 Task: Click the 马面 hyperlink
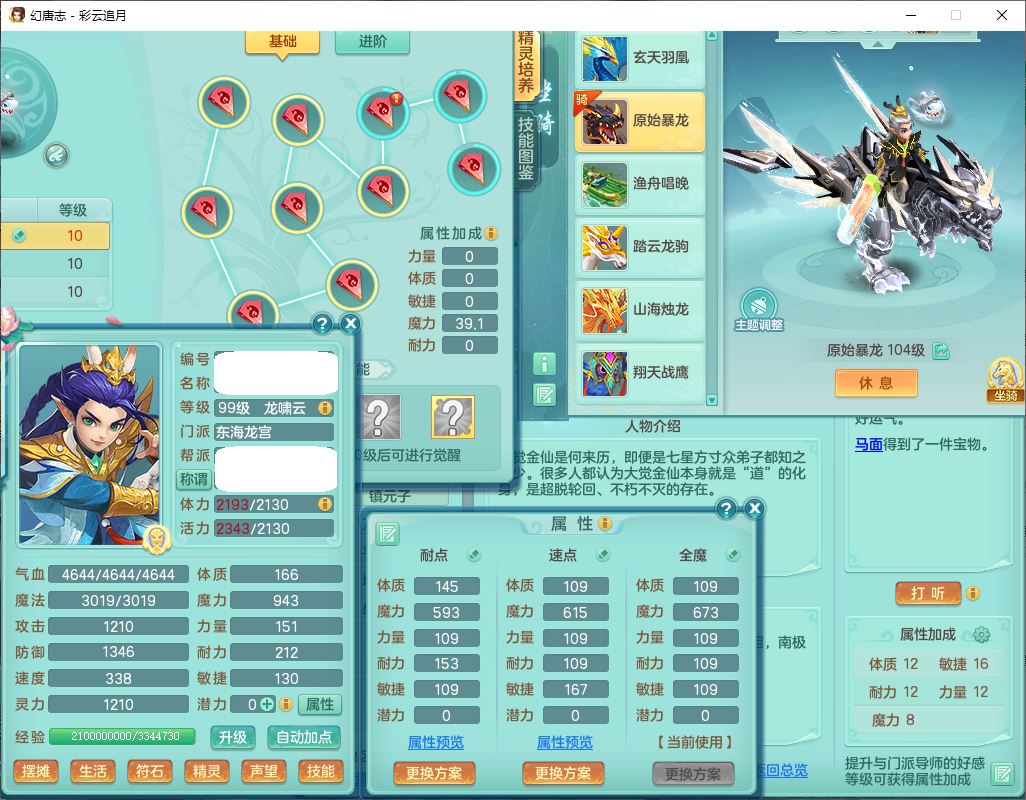868,444
